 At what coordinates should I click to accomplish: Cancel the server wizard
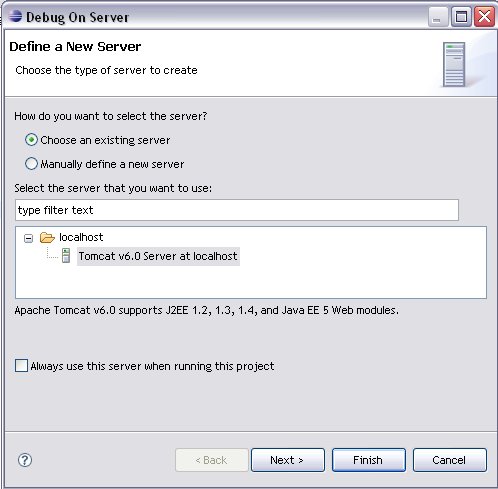pyautogui.click(x=450, y=460)
